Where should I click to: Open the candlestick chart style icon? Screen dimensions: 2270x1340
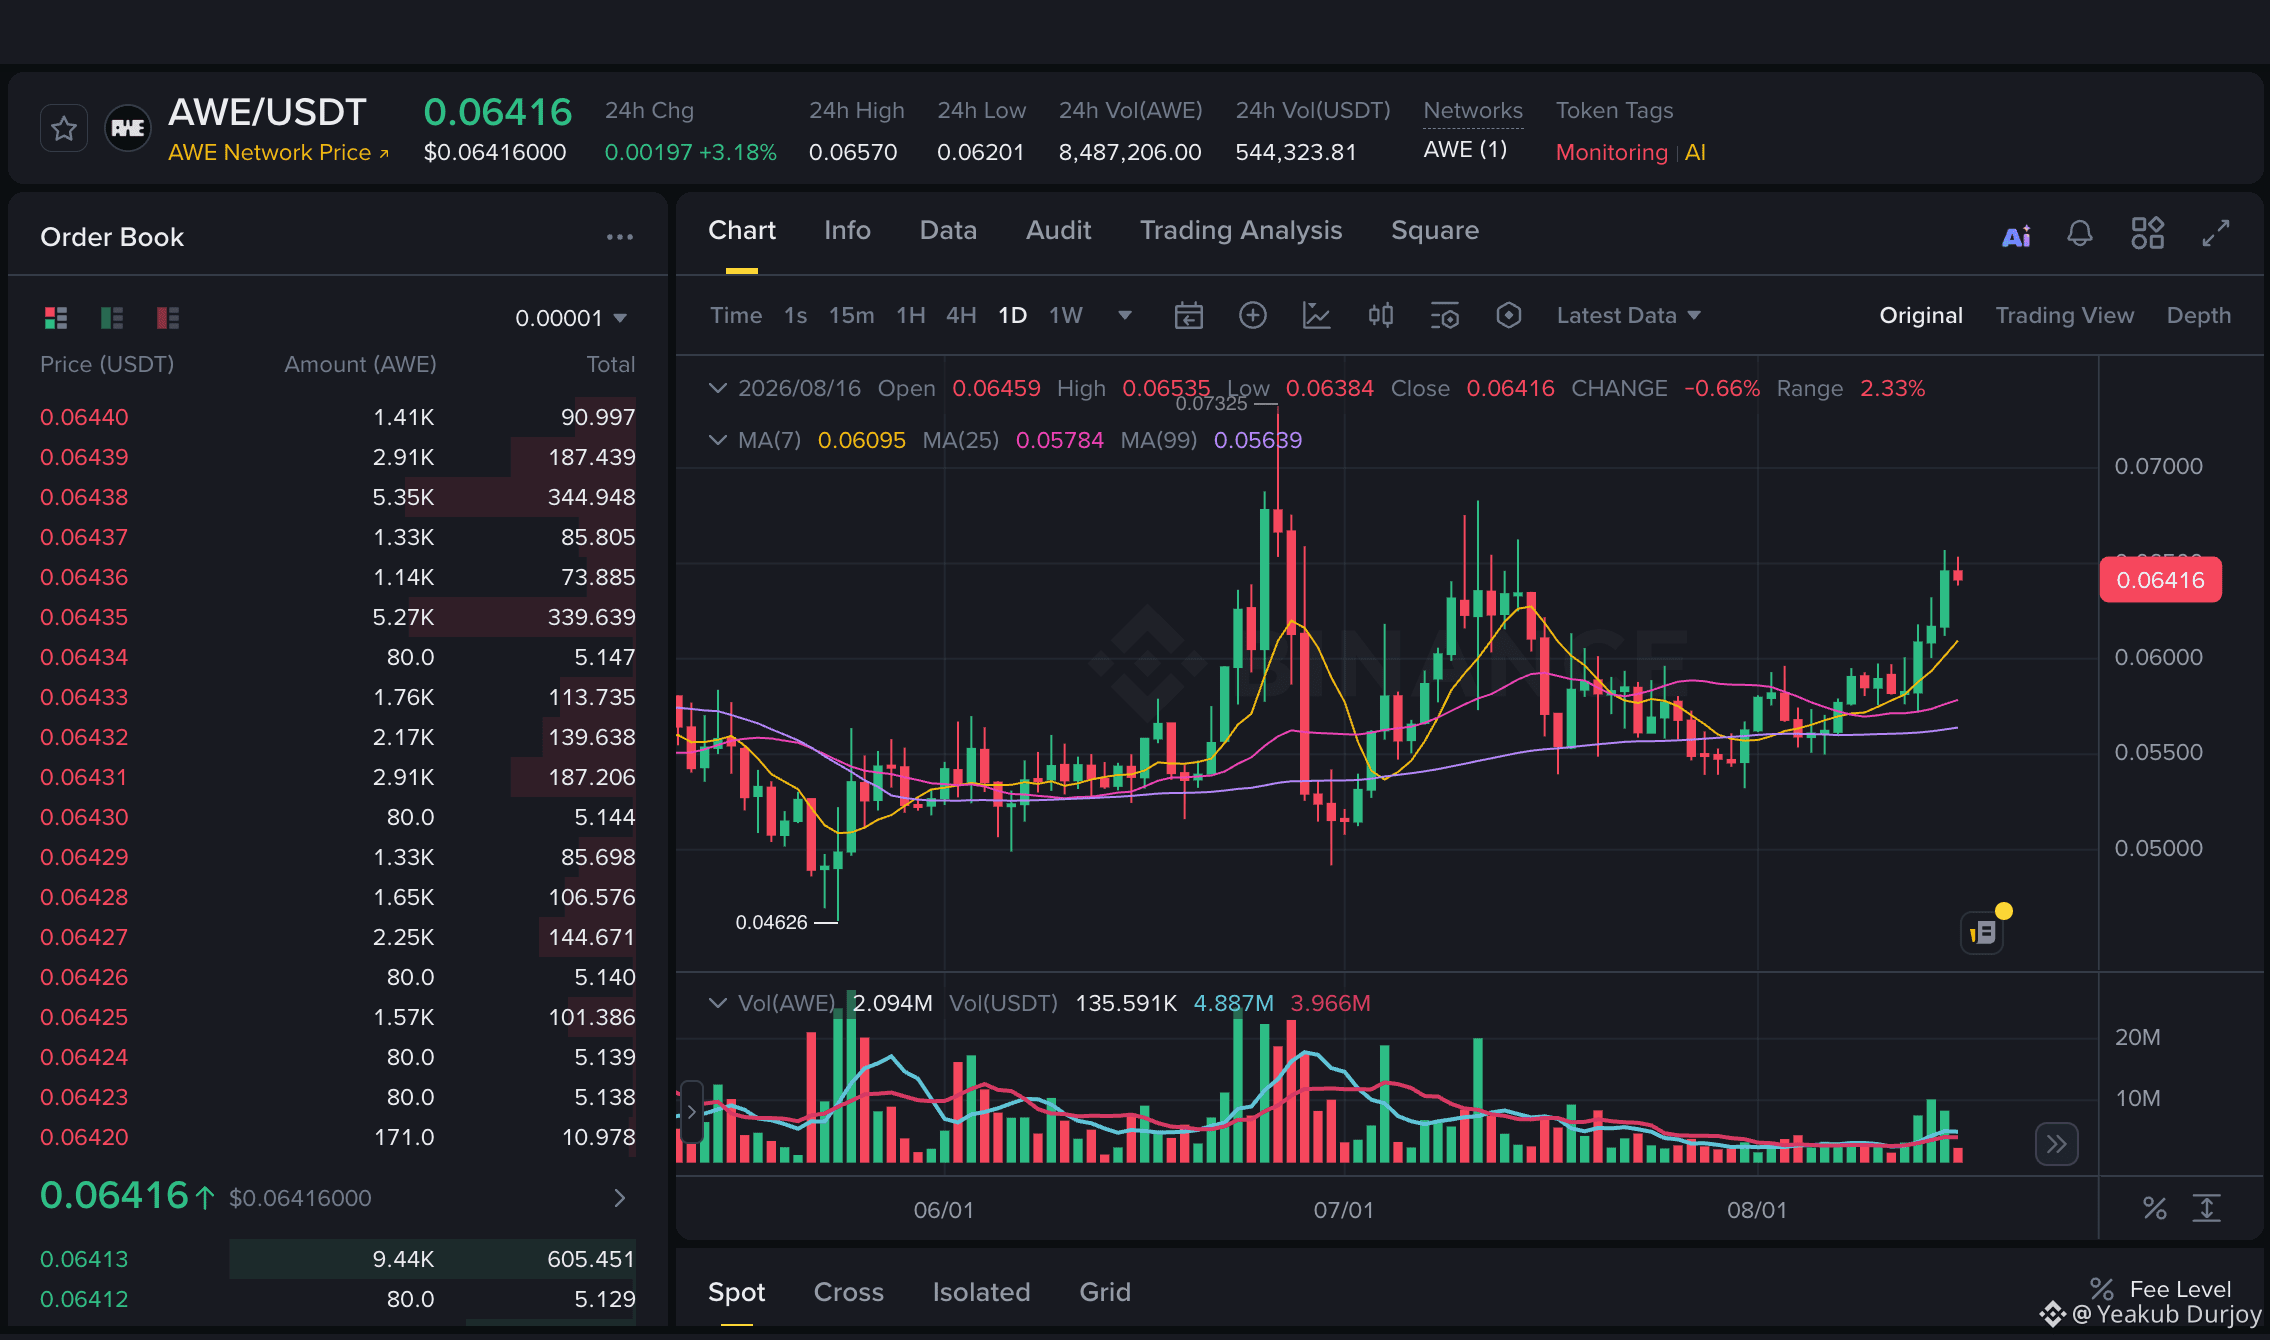pos(1381,316)
